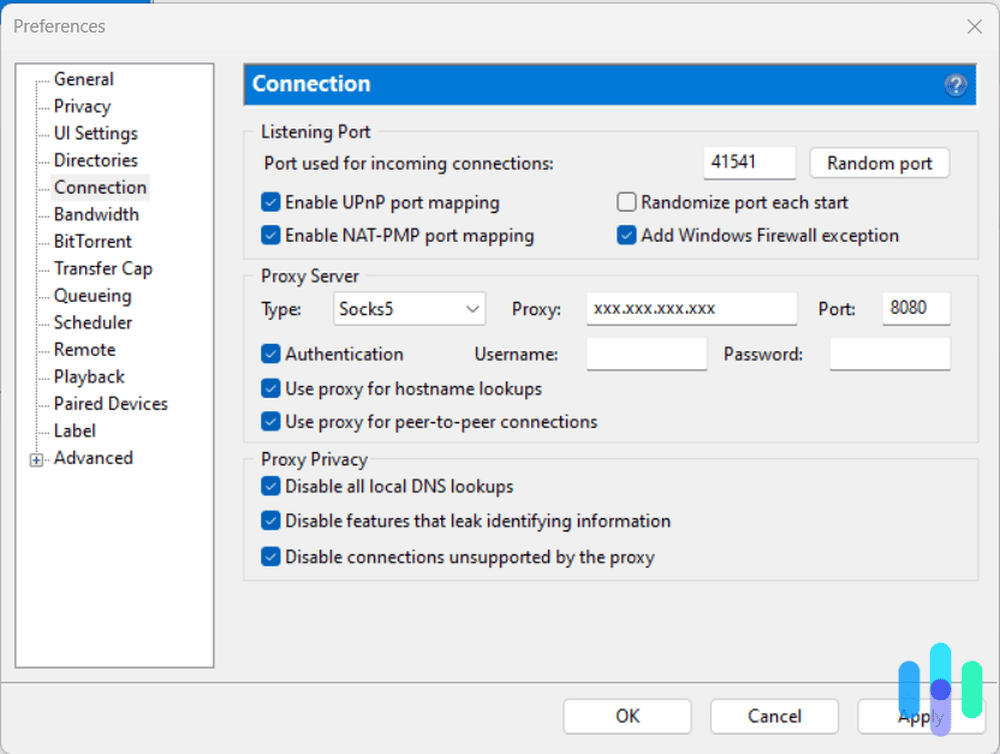Toggle the proxy Authentication checkbox
Screen dimensions: 1000x754
[270, 354]
